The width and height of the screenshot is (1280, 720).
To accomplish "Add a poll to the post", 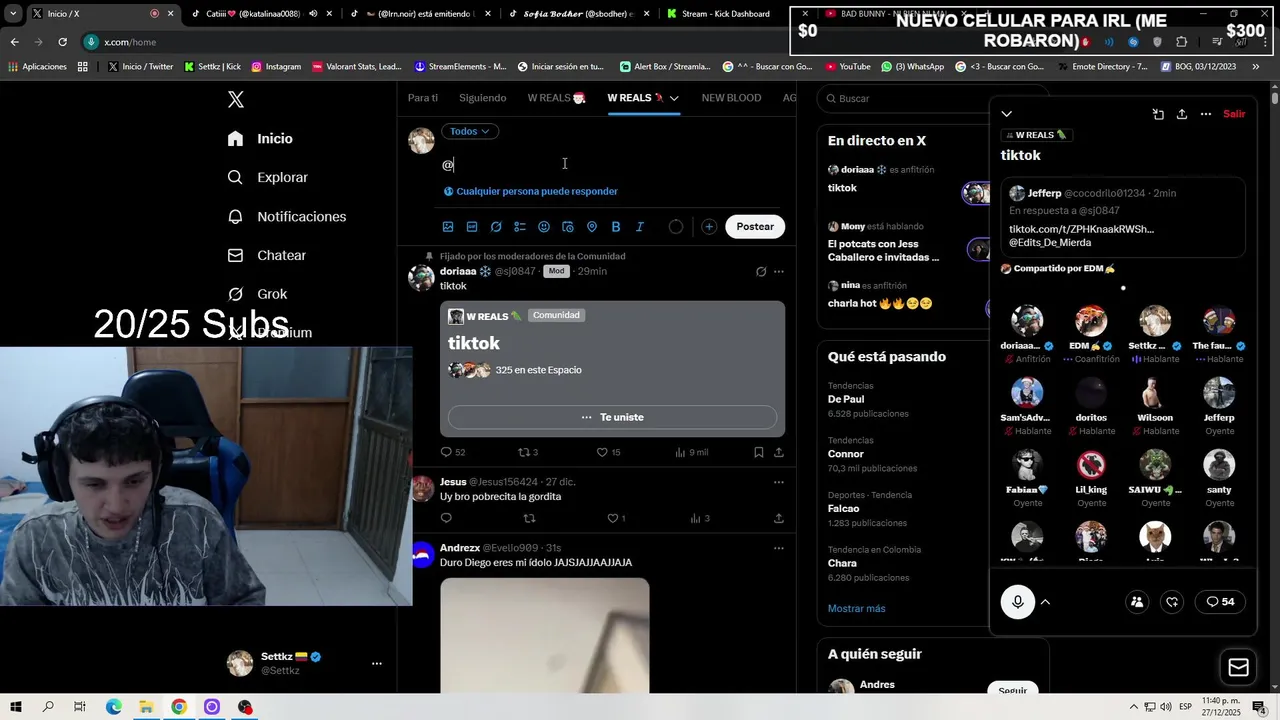I will point(520,227).
